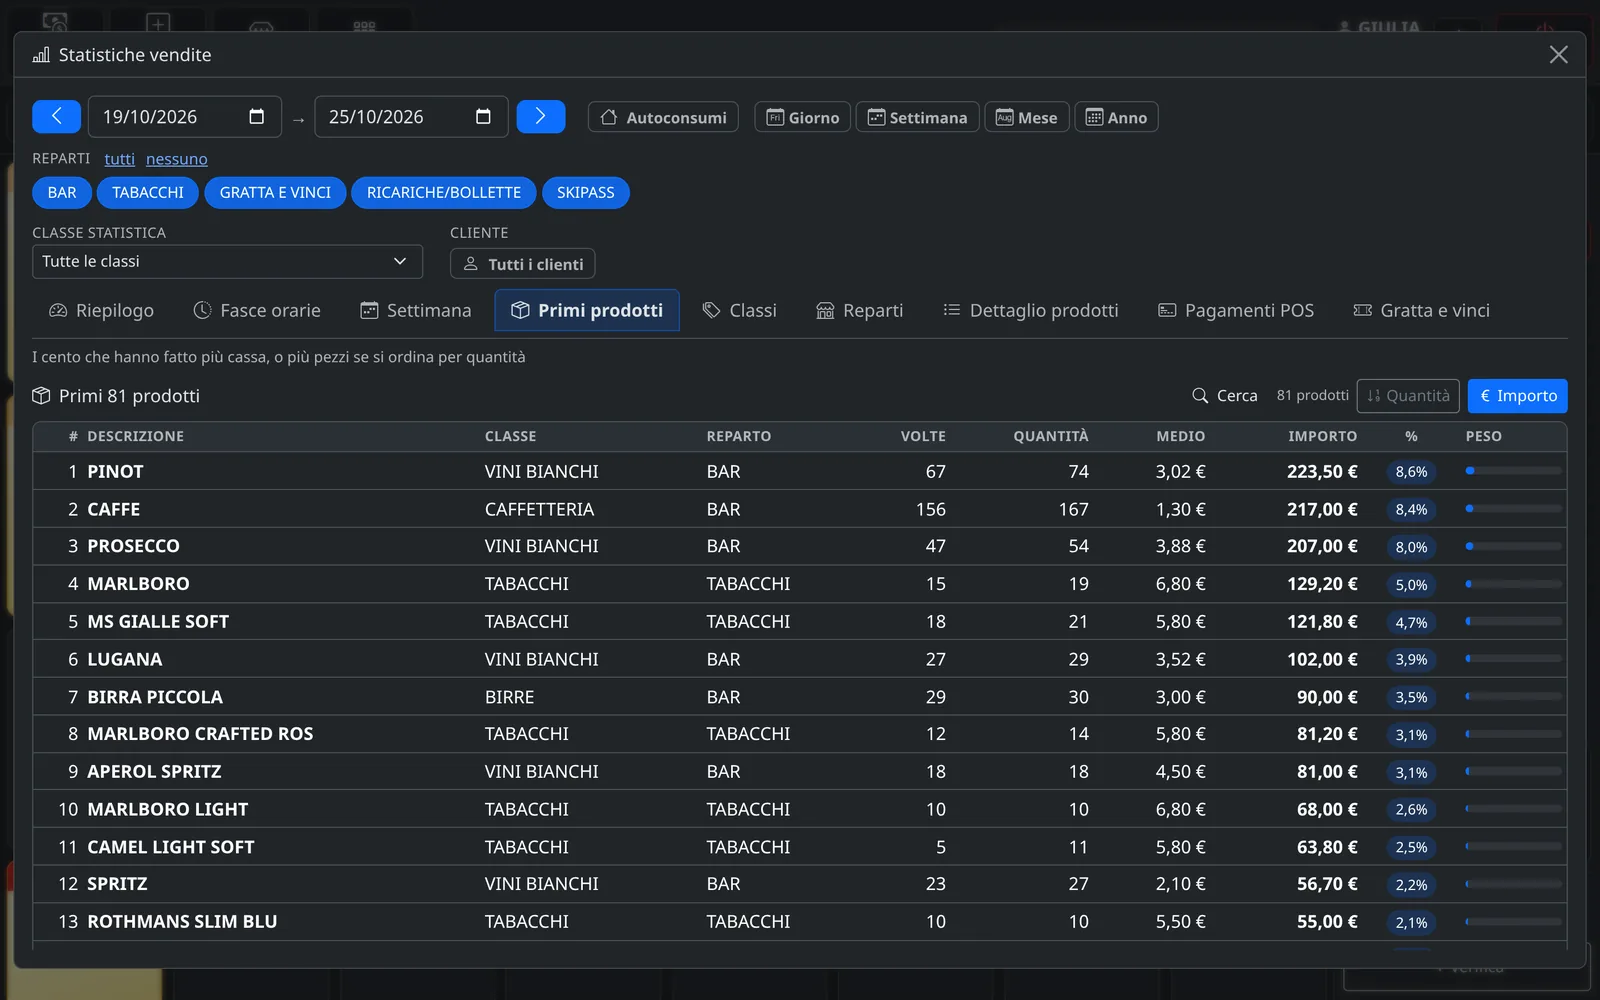Click the tutti departments link

[x=119, y=159]
